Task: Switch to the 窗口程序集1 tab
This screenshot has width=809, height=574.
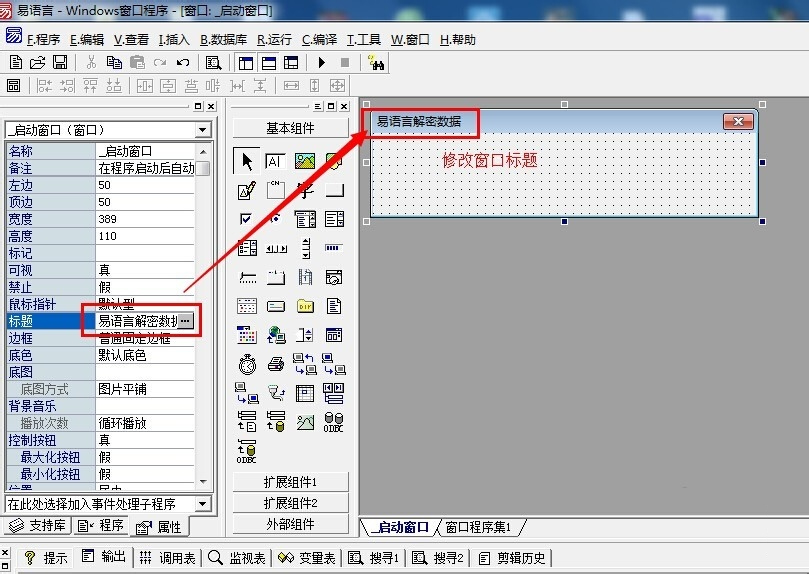Action: coord(478,527)
